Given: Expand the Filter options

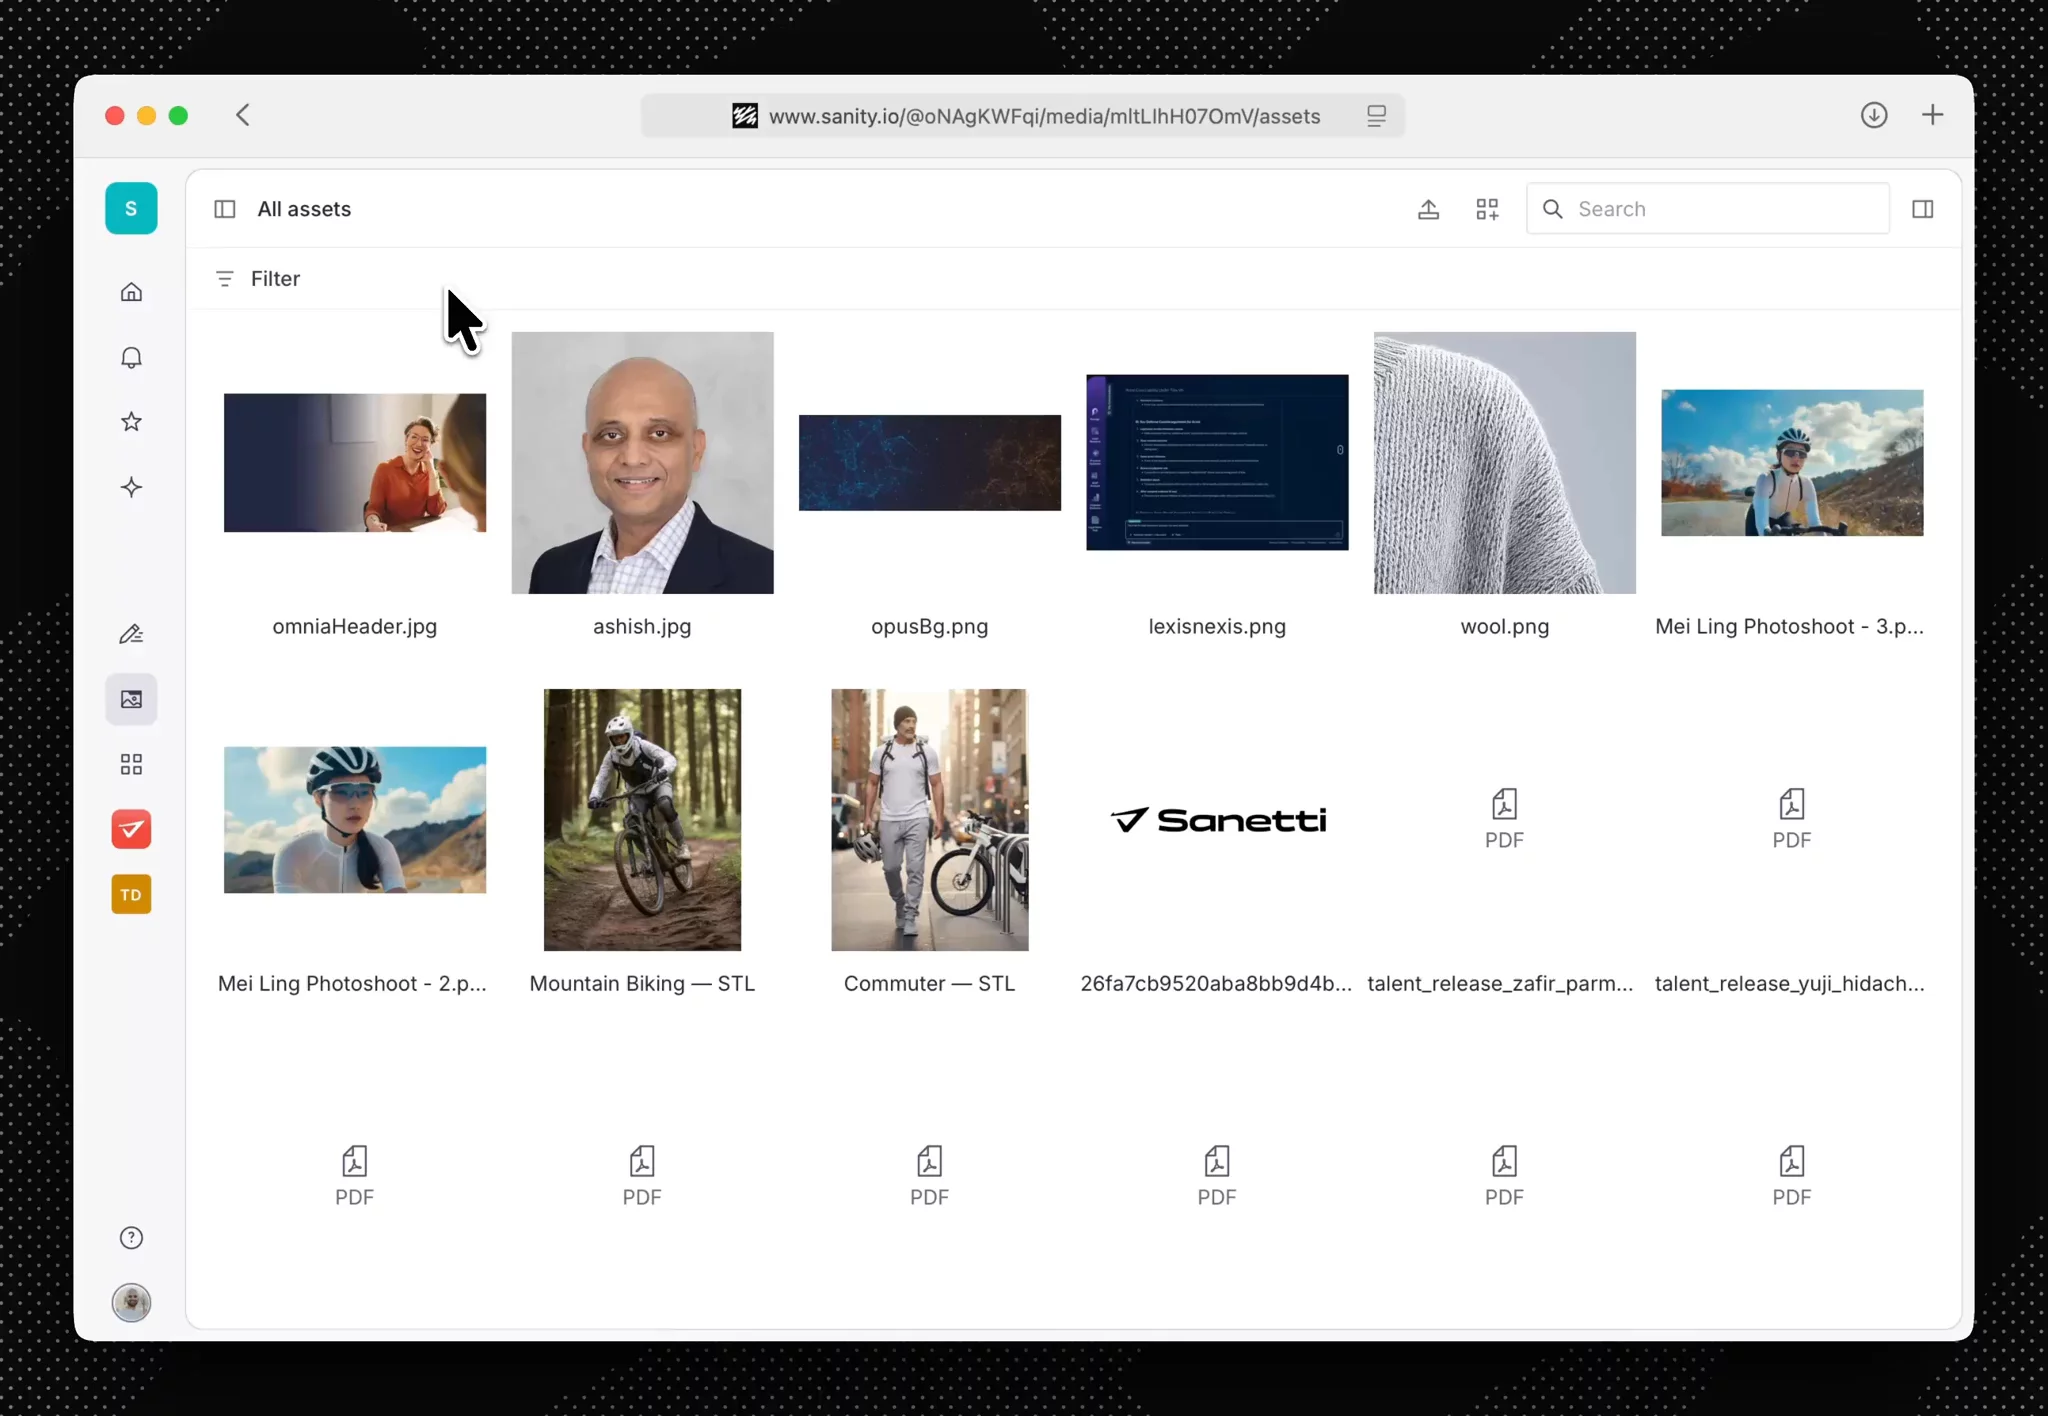Looking at the screenshot, I should click(258, 279).
